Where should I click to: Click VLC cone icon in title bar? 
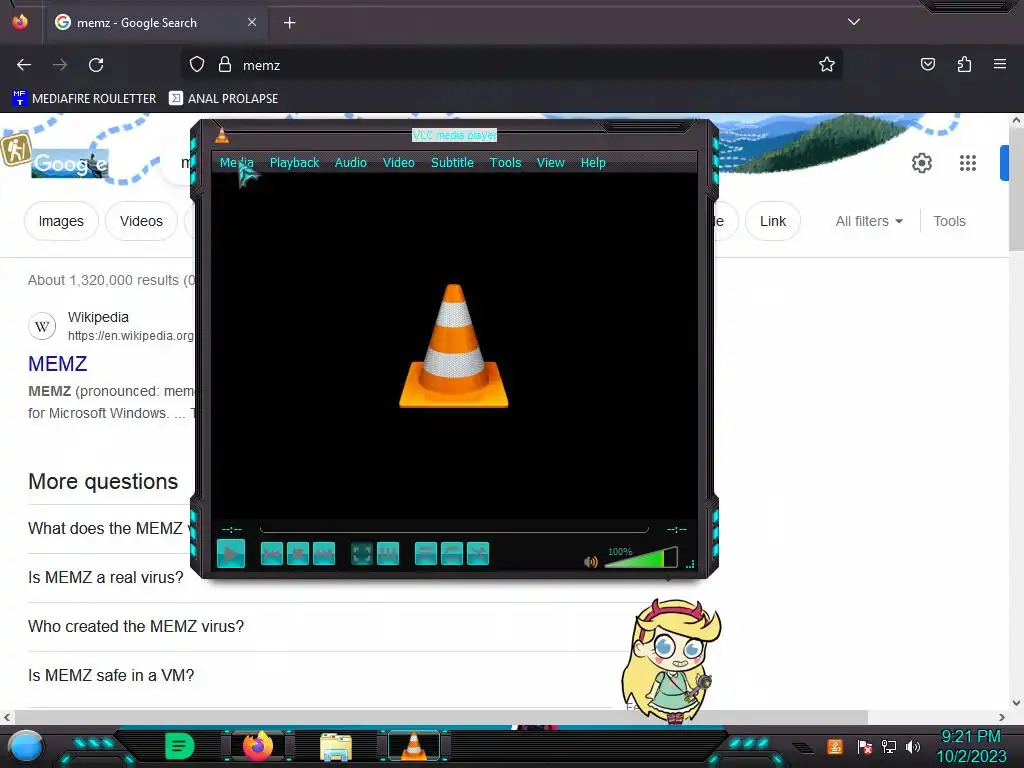click(222, 135)
